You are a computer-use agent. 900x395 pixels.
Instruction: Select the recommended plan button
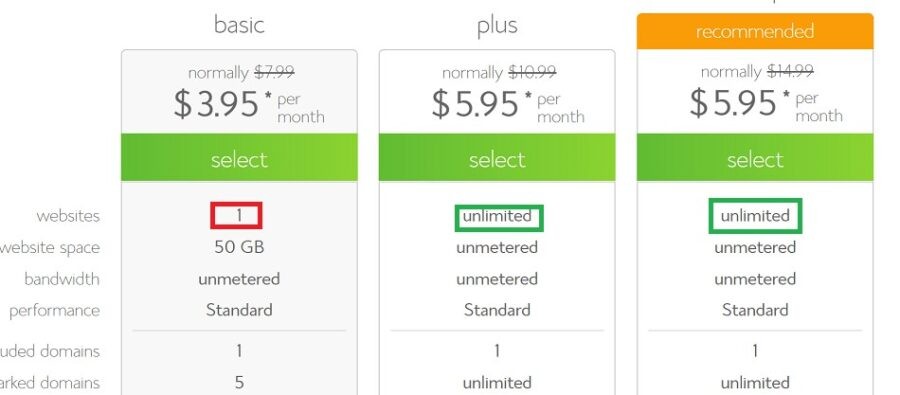tap(755, 158)
